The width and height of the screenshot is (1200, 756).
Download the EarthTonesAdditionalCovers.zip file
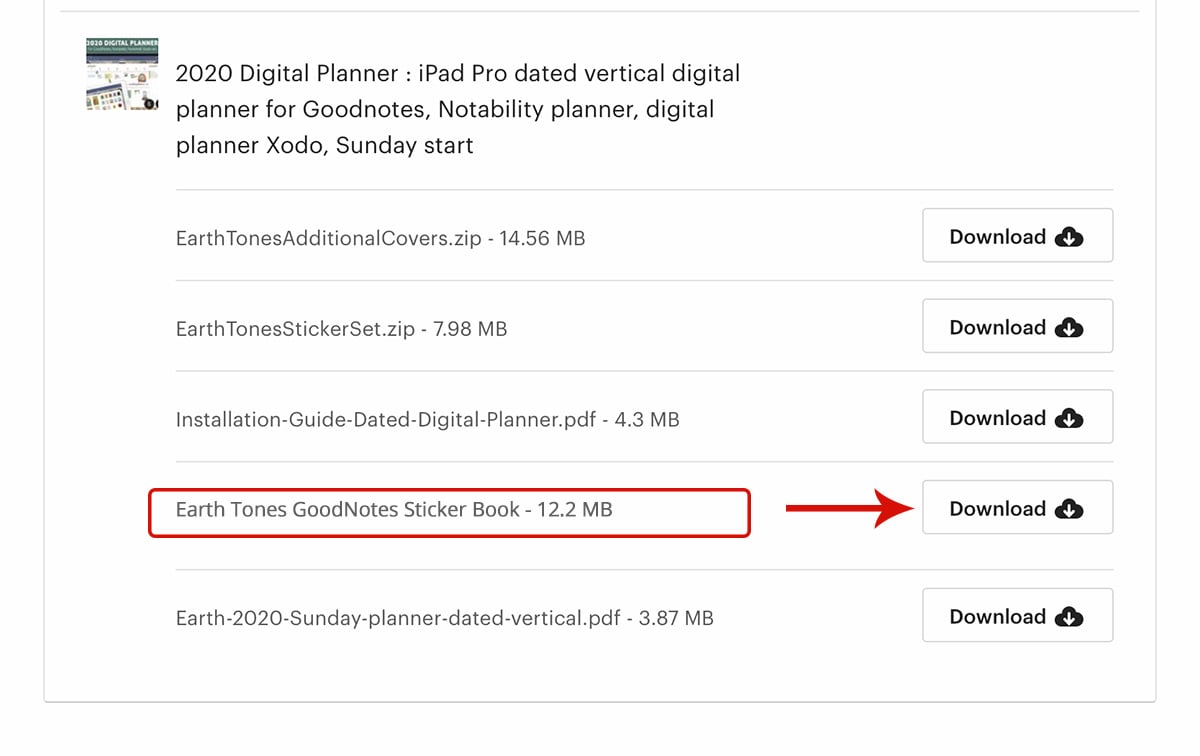click(x=1016, y=236)
